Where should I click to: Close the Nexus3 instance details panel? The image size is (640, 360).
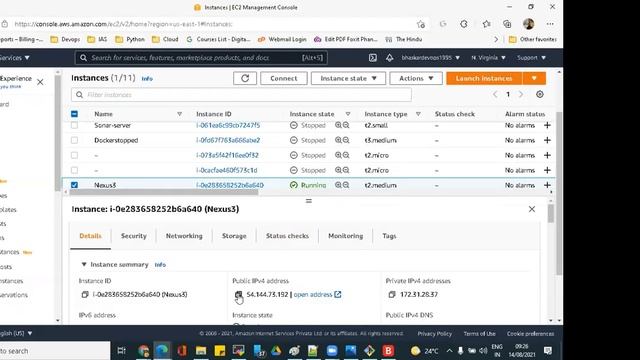pyautogui.click(x=531, y=209)
